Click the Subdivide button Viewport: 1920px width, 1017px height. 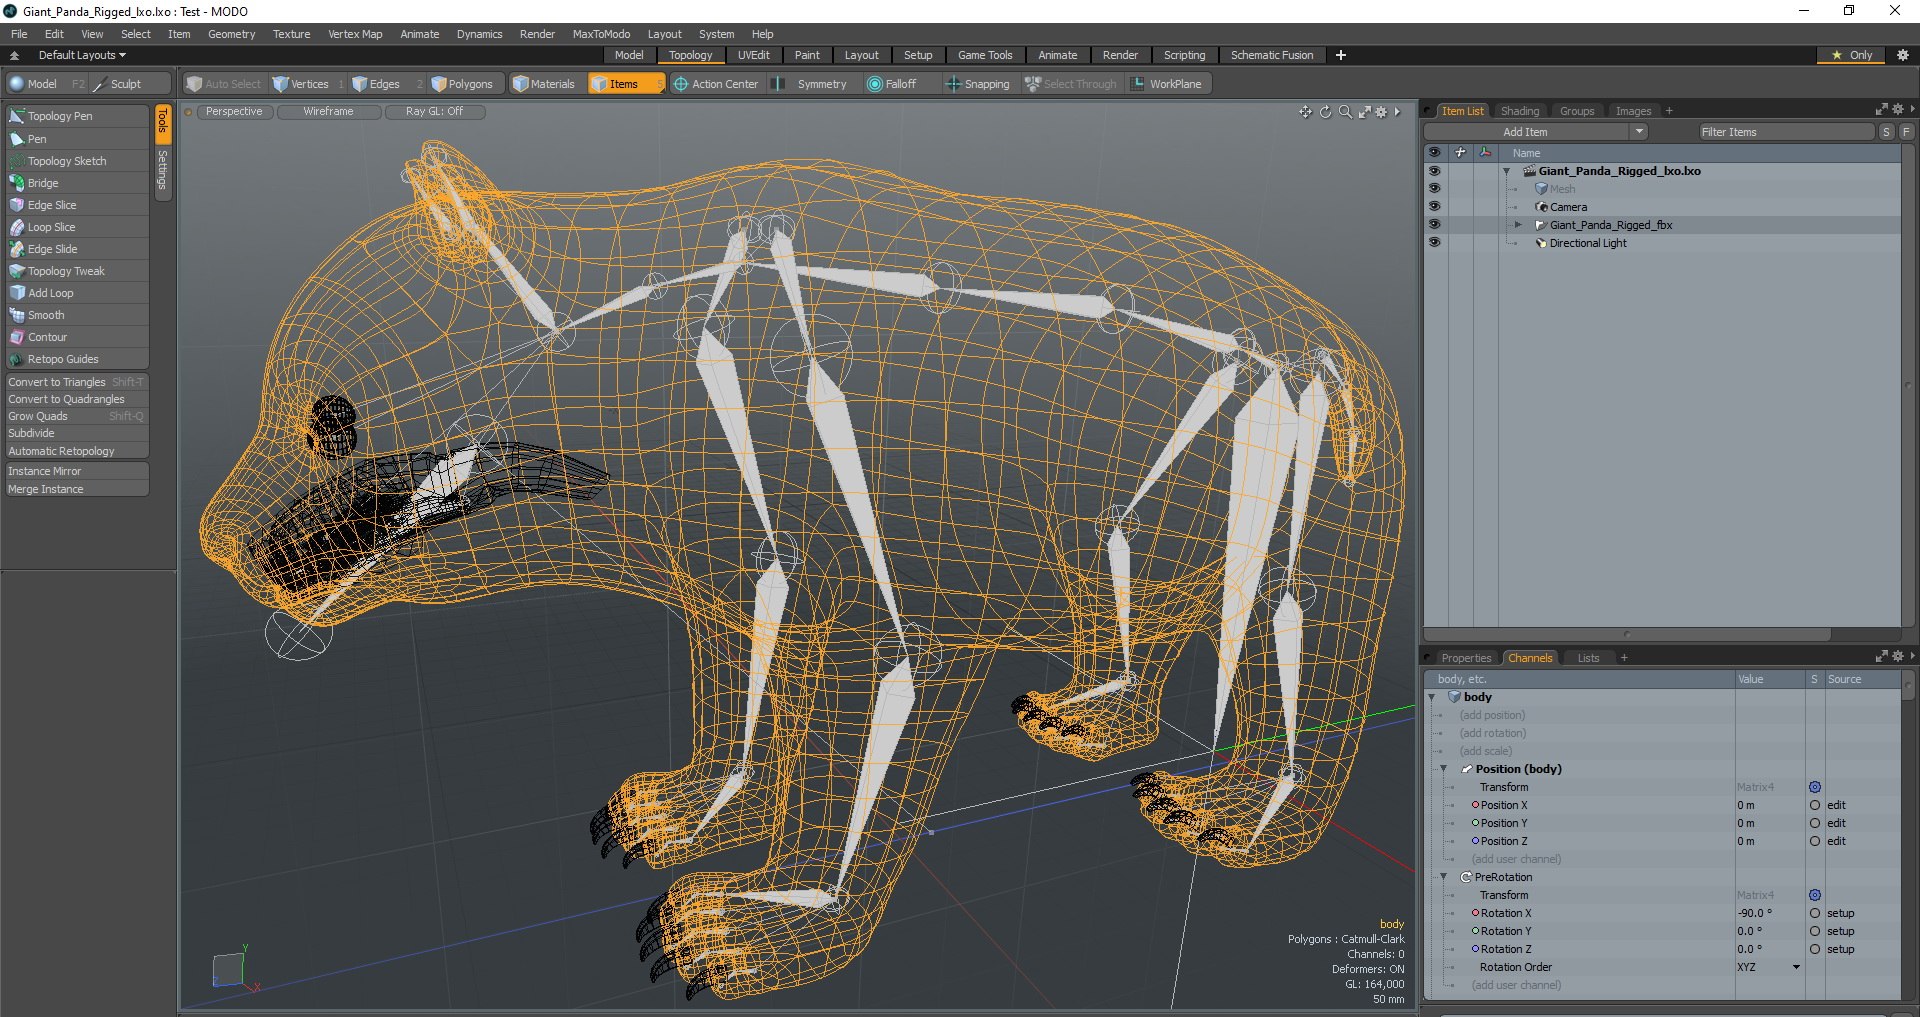tap(77, 433)
